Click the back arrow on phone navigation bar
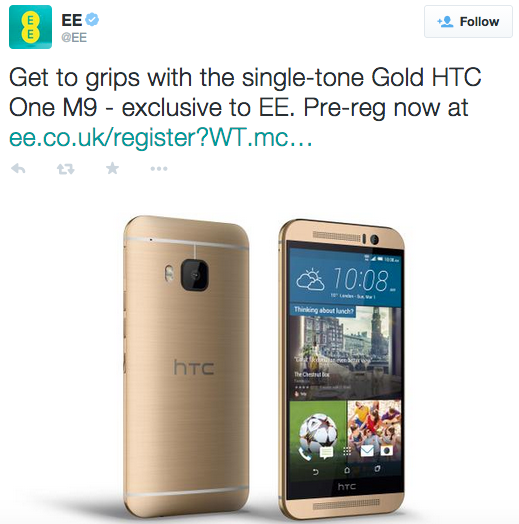 pos(316,472)
